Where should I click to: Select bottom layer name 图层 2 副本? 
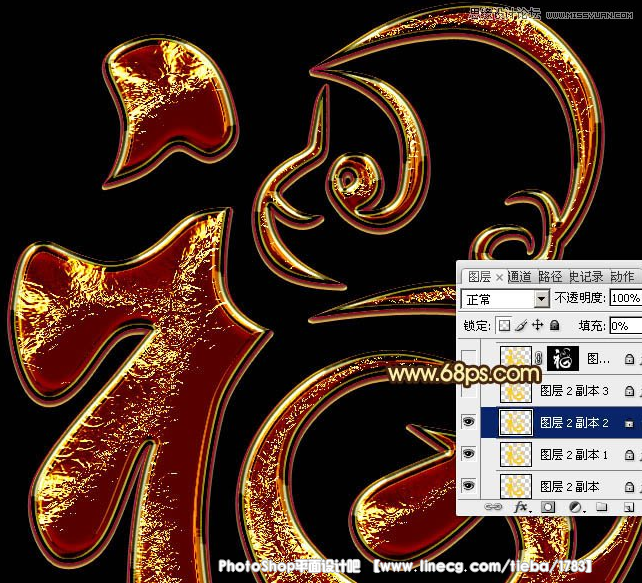tap(570, 486)
